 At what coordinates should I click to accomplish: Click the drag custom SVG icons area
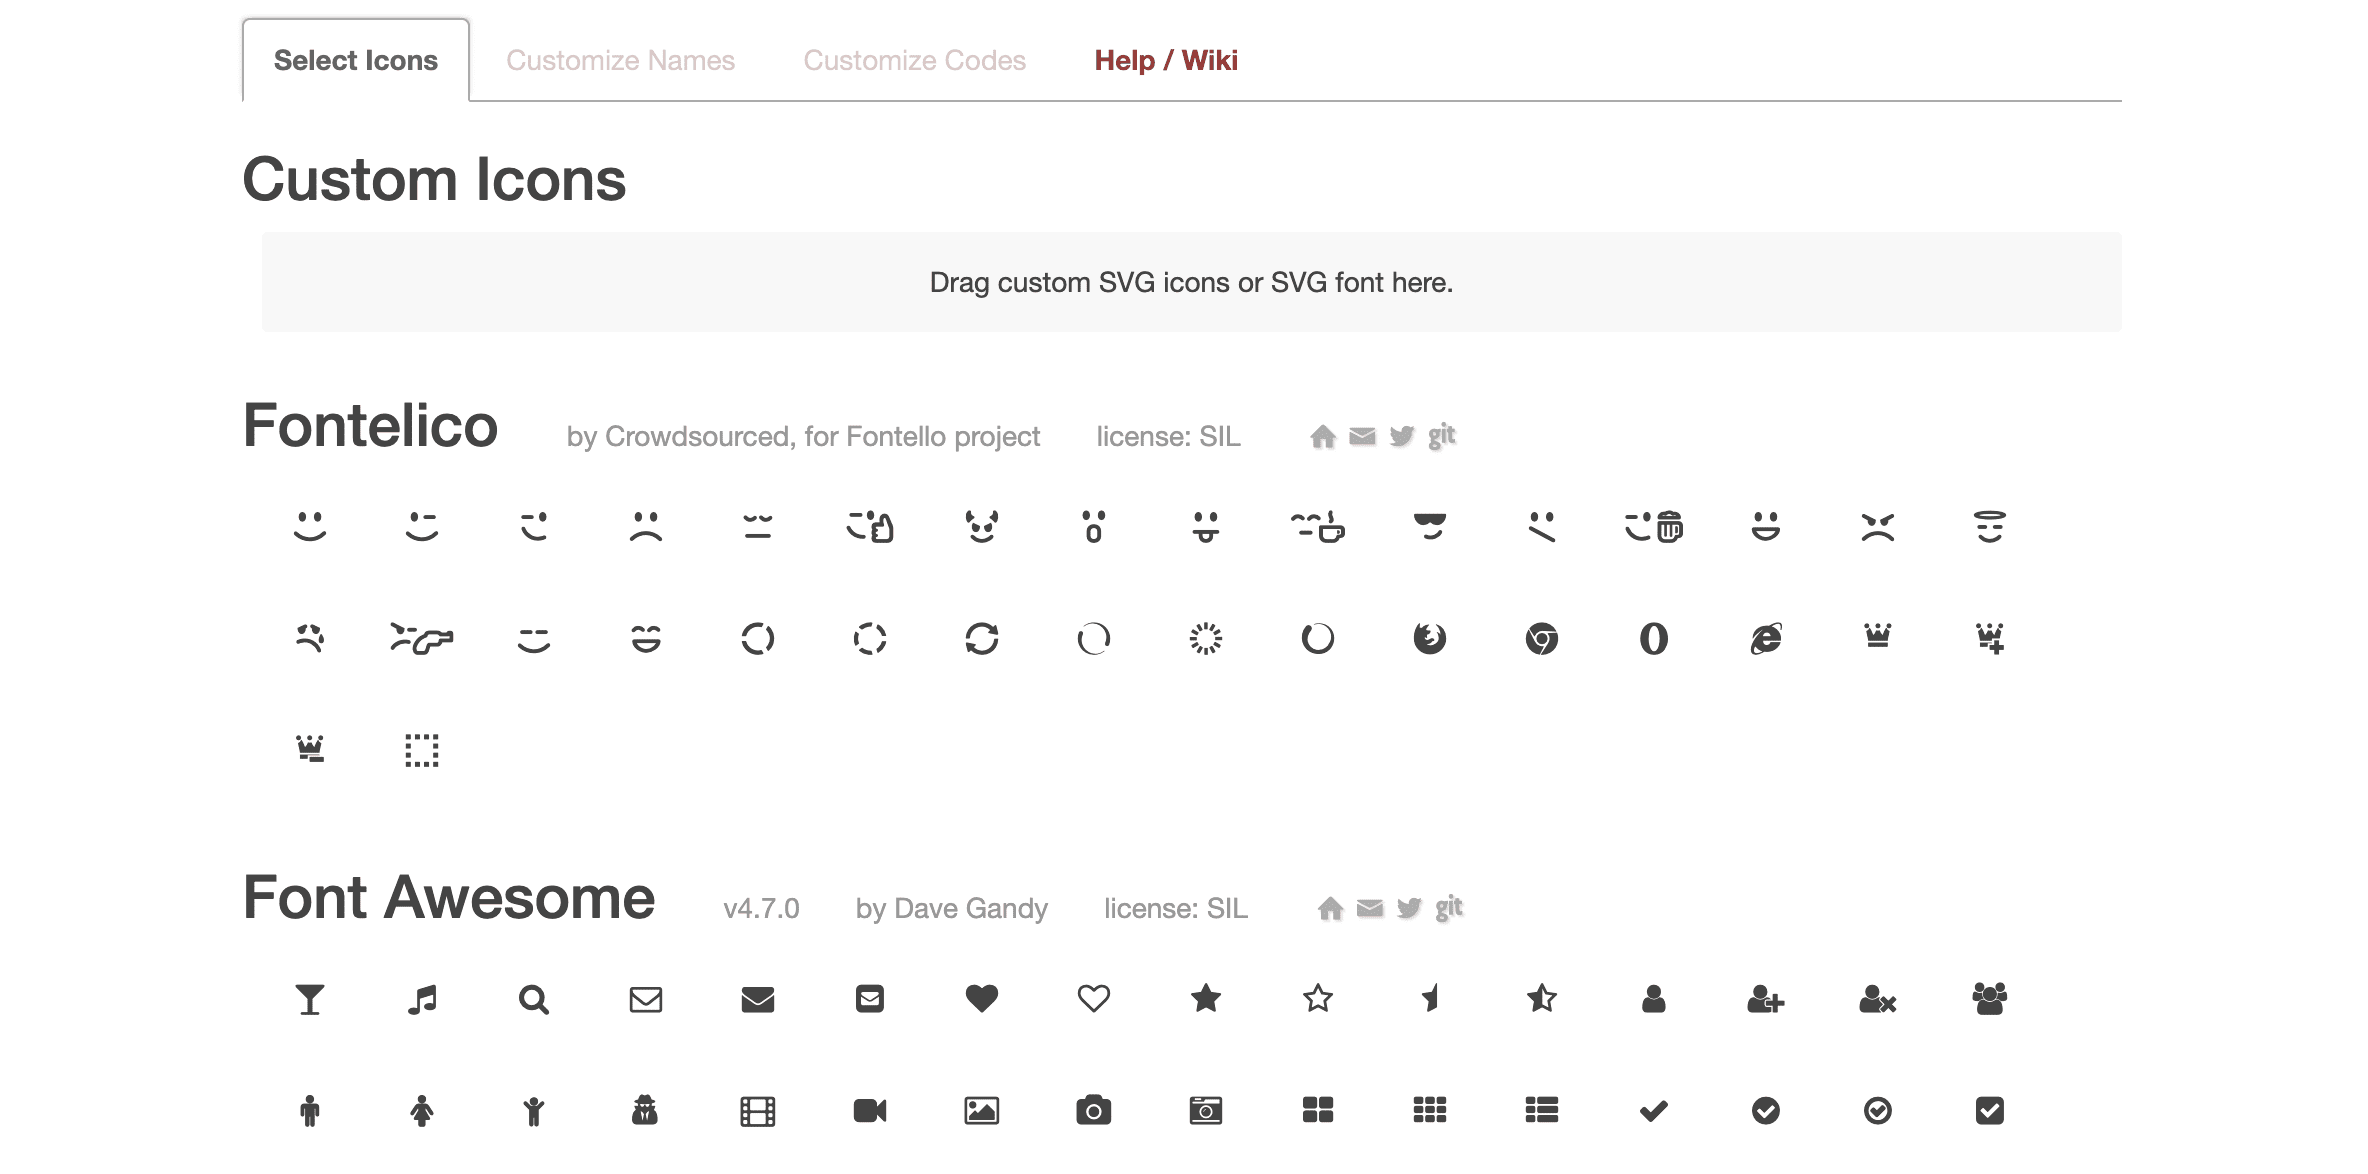(1190, 282)
